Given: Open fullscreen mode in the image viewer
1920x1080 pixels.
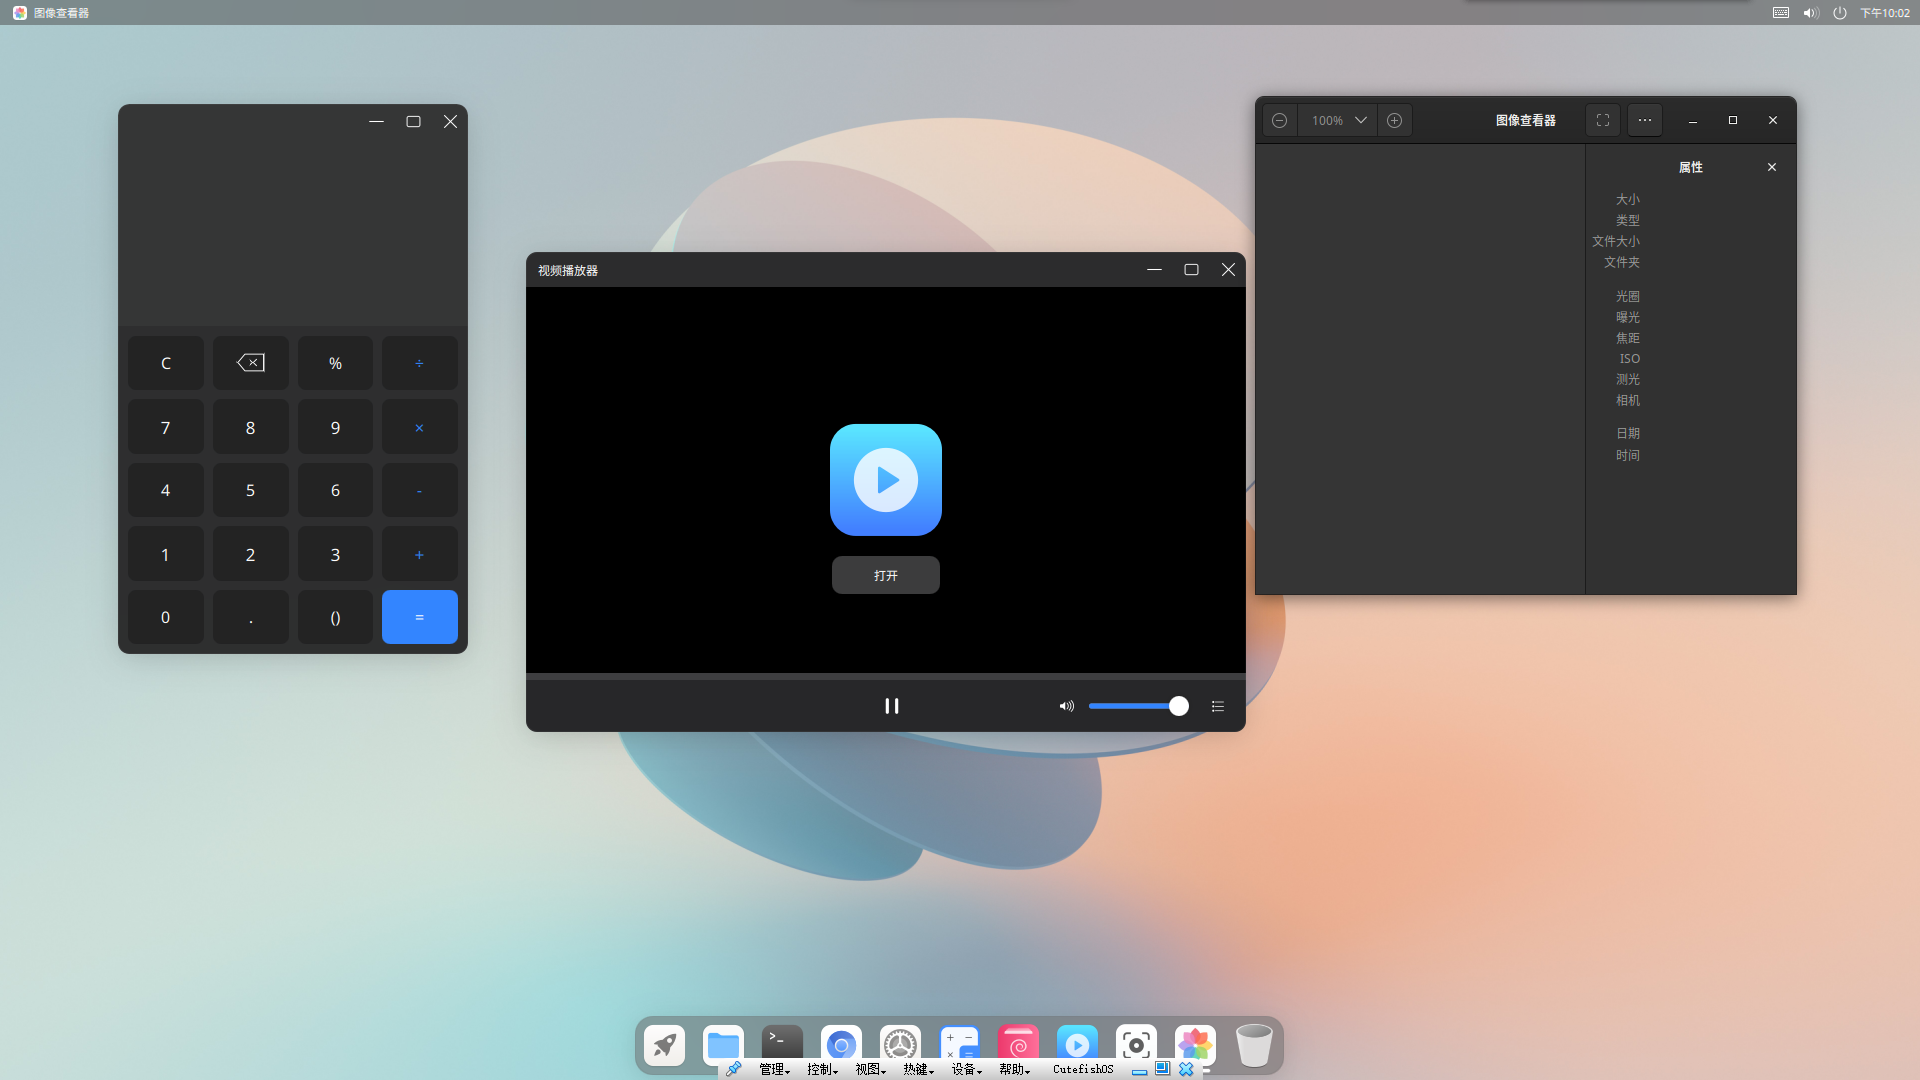Looking at the screenshot, I should click(1602, 119).
